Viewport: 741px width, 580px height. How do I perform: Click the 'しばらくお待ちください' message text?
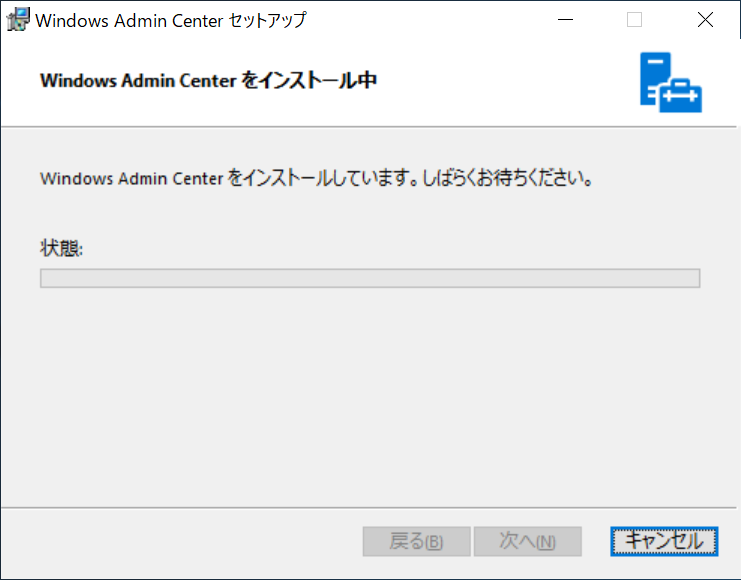(507, 178)
